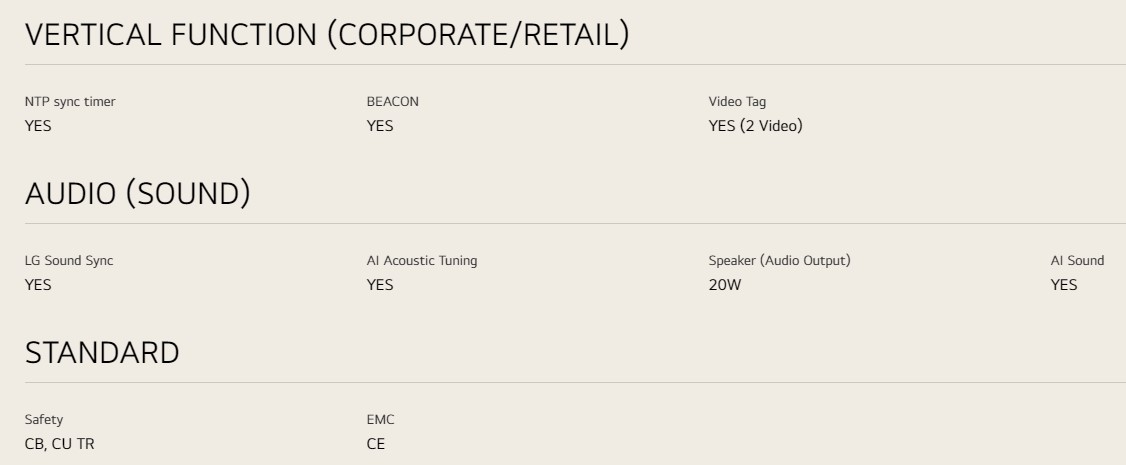The width and height of the screenshot is (1126, 465).
Task: Click the CB, CU TR safety value
Action: [60, 444]
